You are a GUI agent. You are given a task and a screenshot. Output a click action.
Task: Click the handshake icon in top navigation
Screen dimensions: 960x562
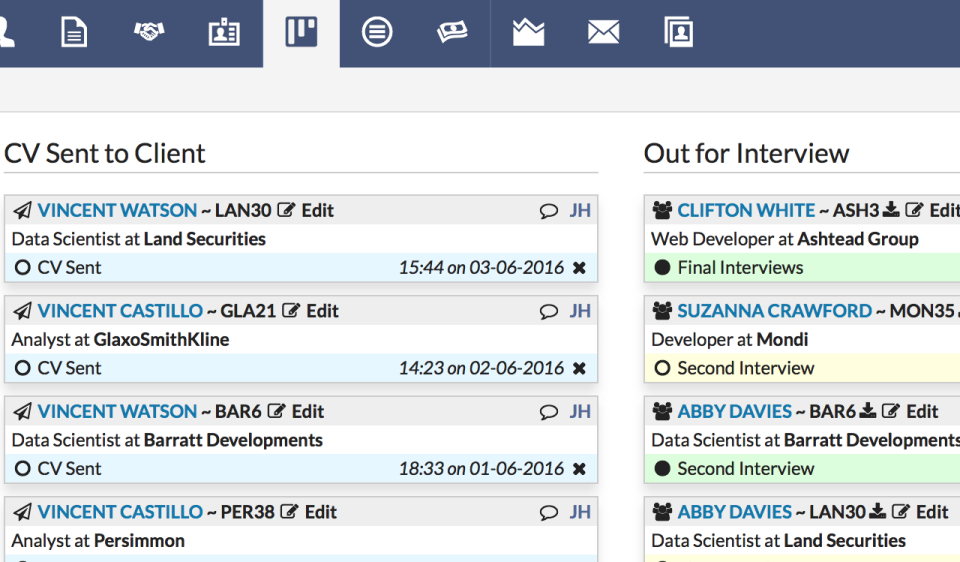pos(149,33)
